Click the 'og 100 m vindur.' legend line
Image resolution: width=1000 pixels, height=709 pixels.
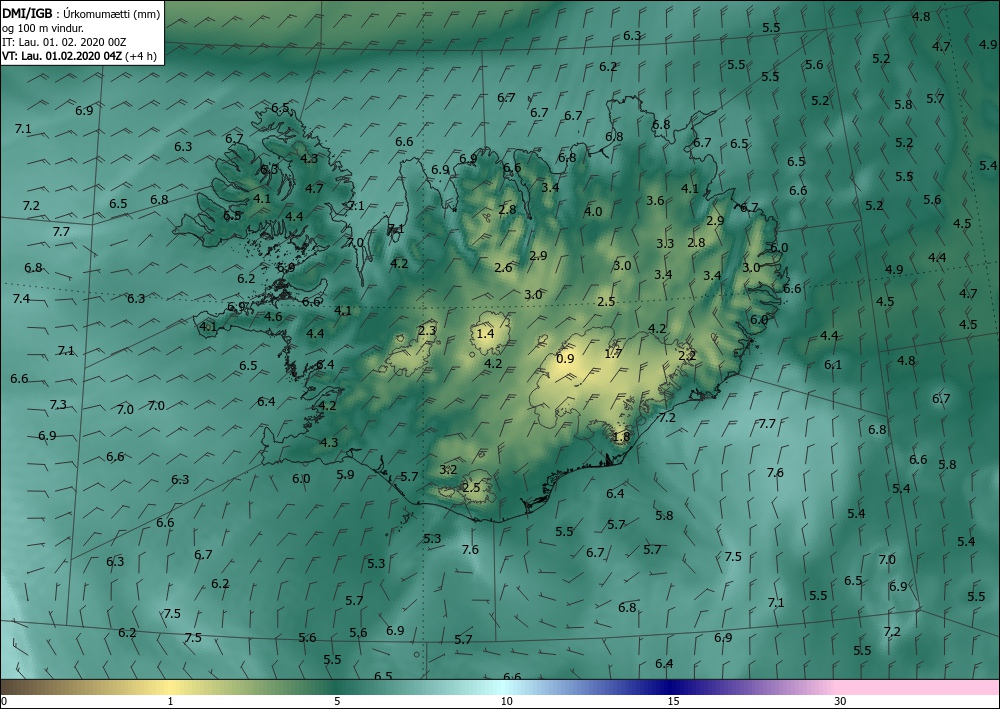coord(42,27)
